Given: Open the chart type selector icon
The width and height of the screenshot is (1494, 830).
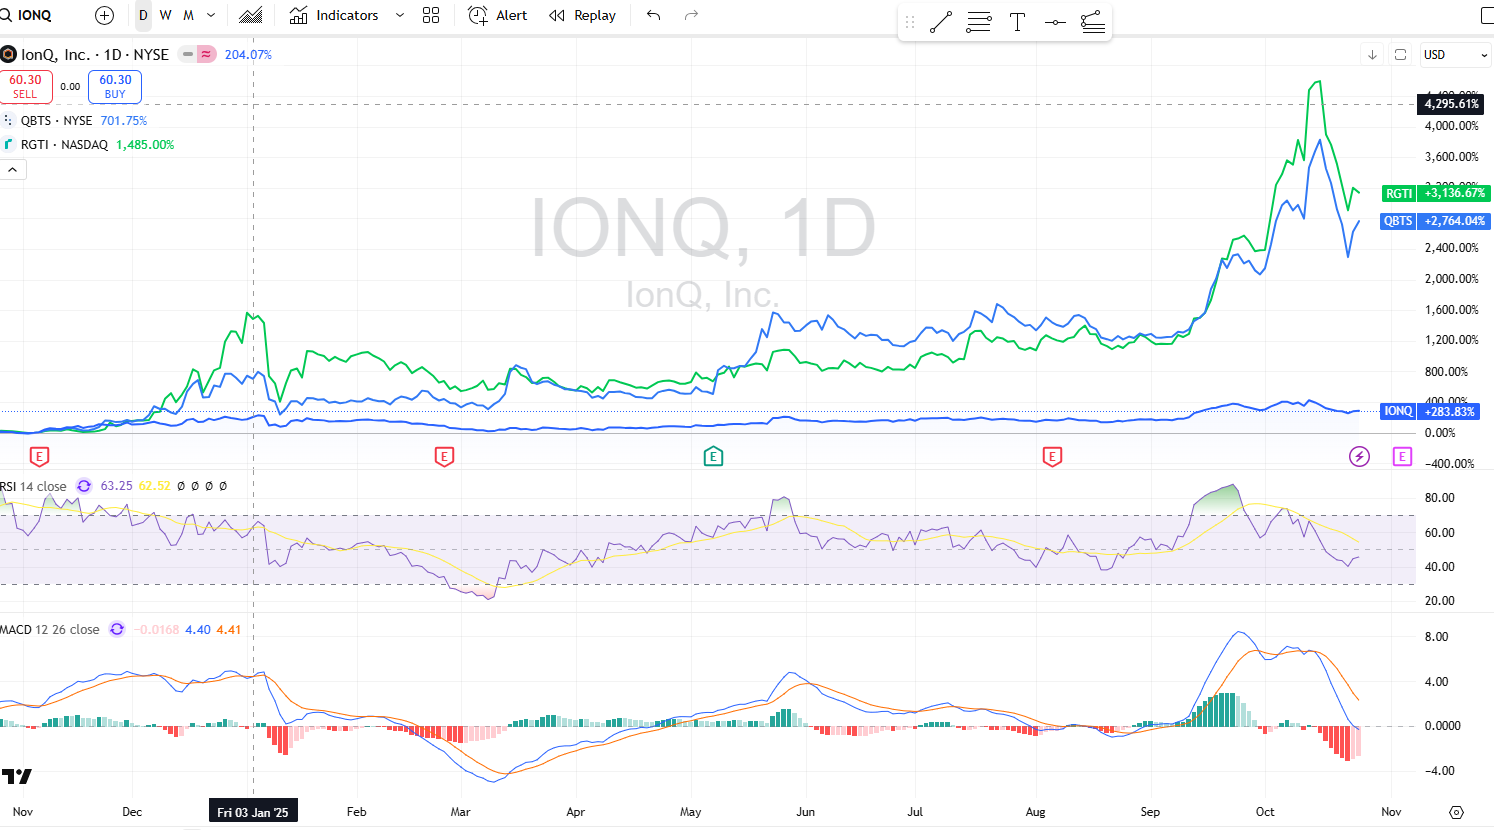Looking at the screenshot, I should [251, 15].
